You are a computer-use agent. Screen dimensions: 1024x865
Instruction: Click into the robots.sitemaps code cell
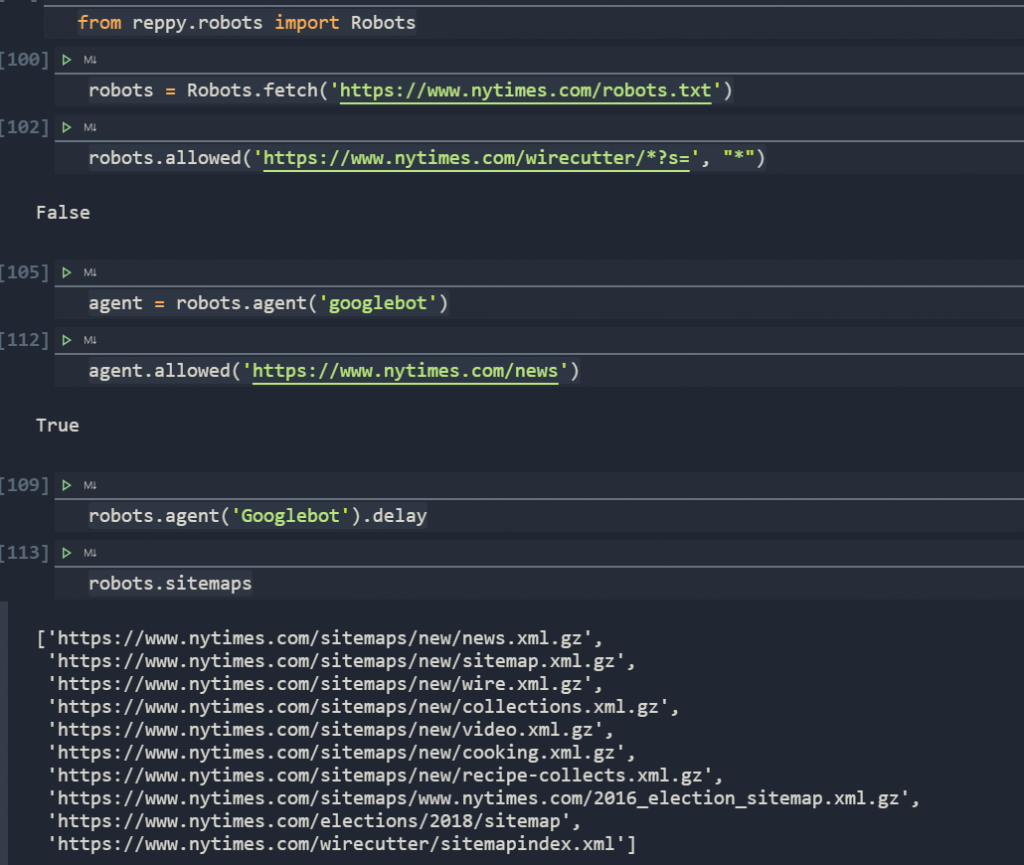coord(539,584)
